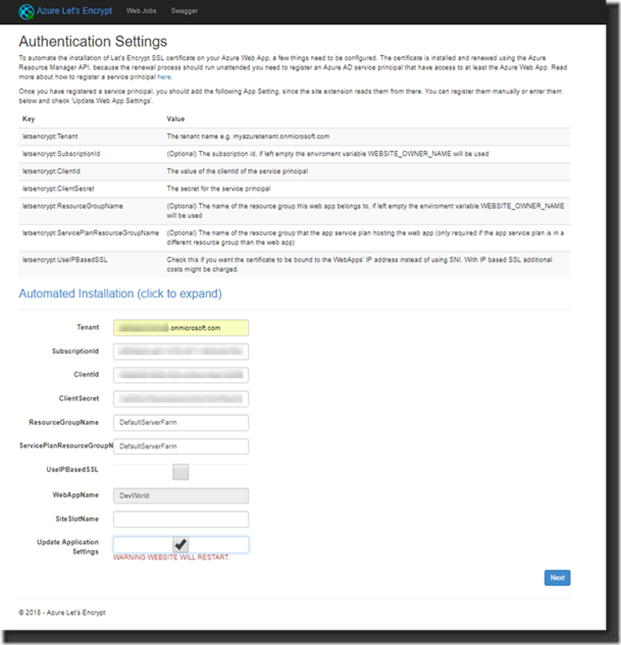
Task: Open the Web Jobs menu item
Action: point(141,11)
